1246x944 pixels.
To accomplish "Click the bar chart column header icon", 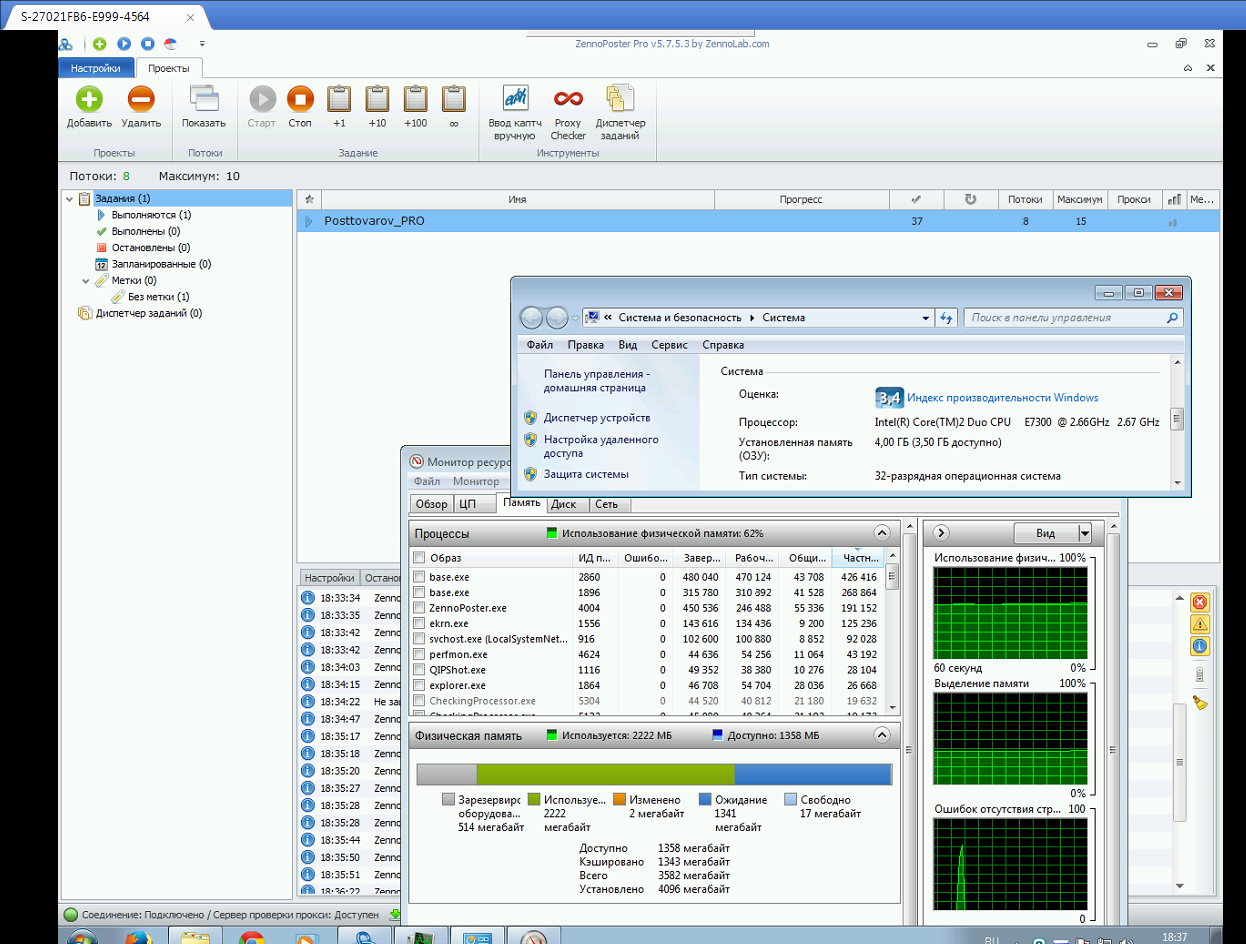I will click(1175, 199).
